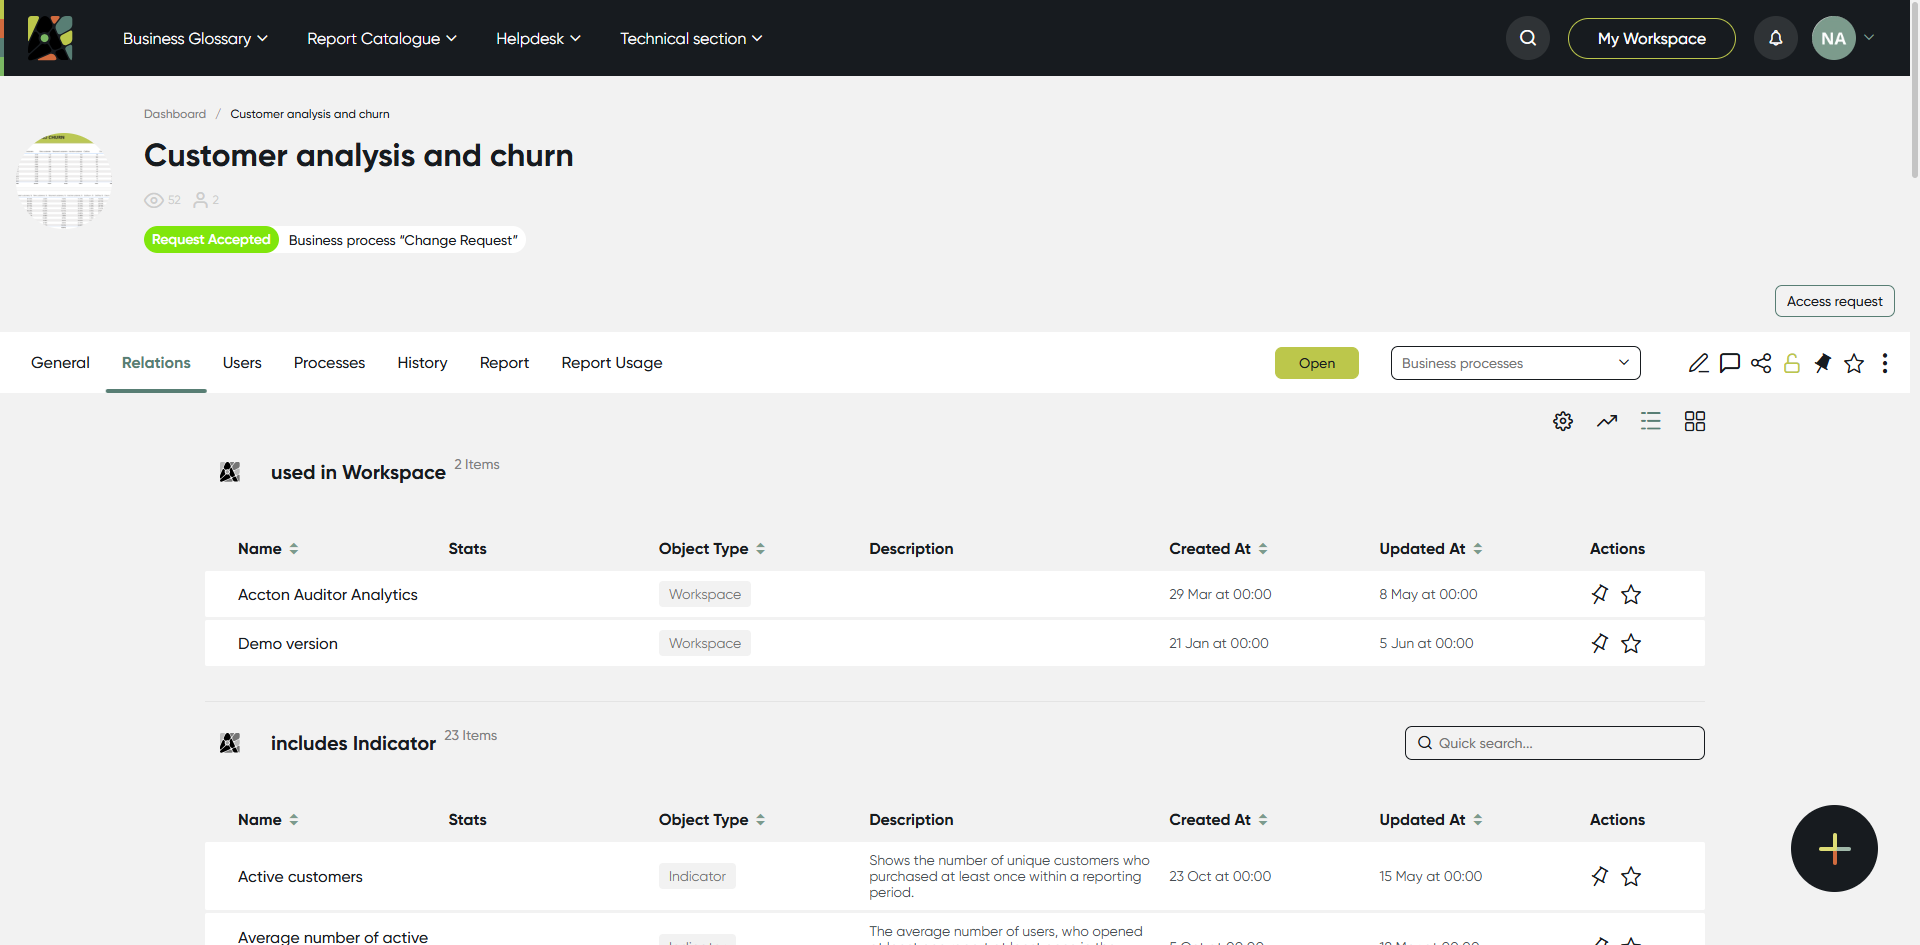This screenshot has width=1920, height=945.
Task: Expand the Helpdesk menu
Action: 538,38
